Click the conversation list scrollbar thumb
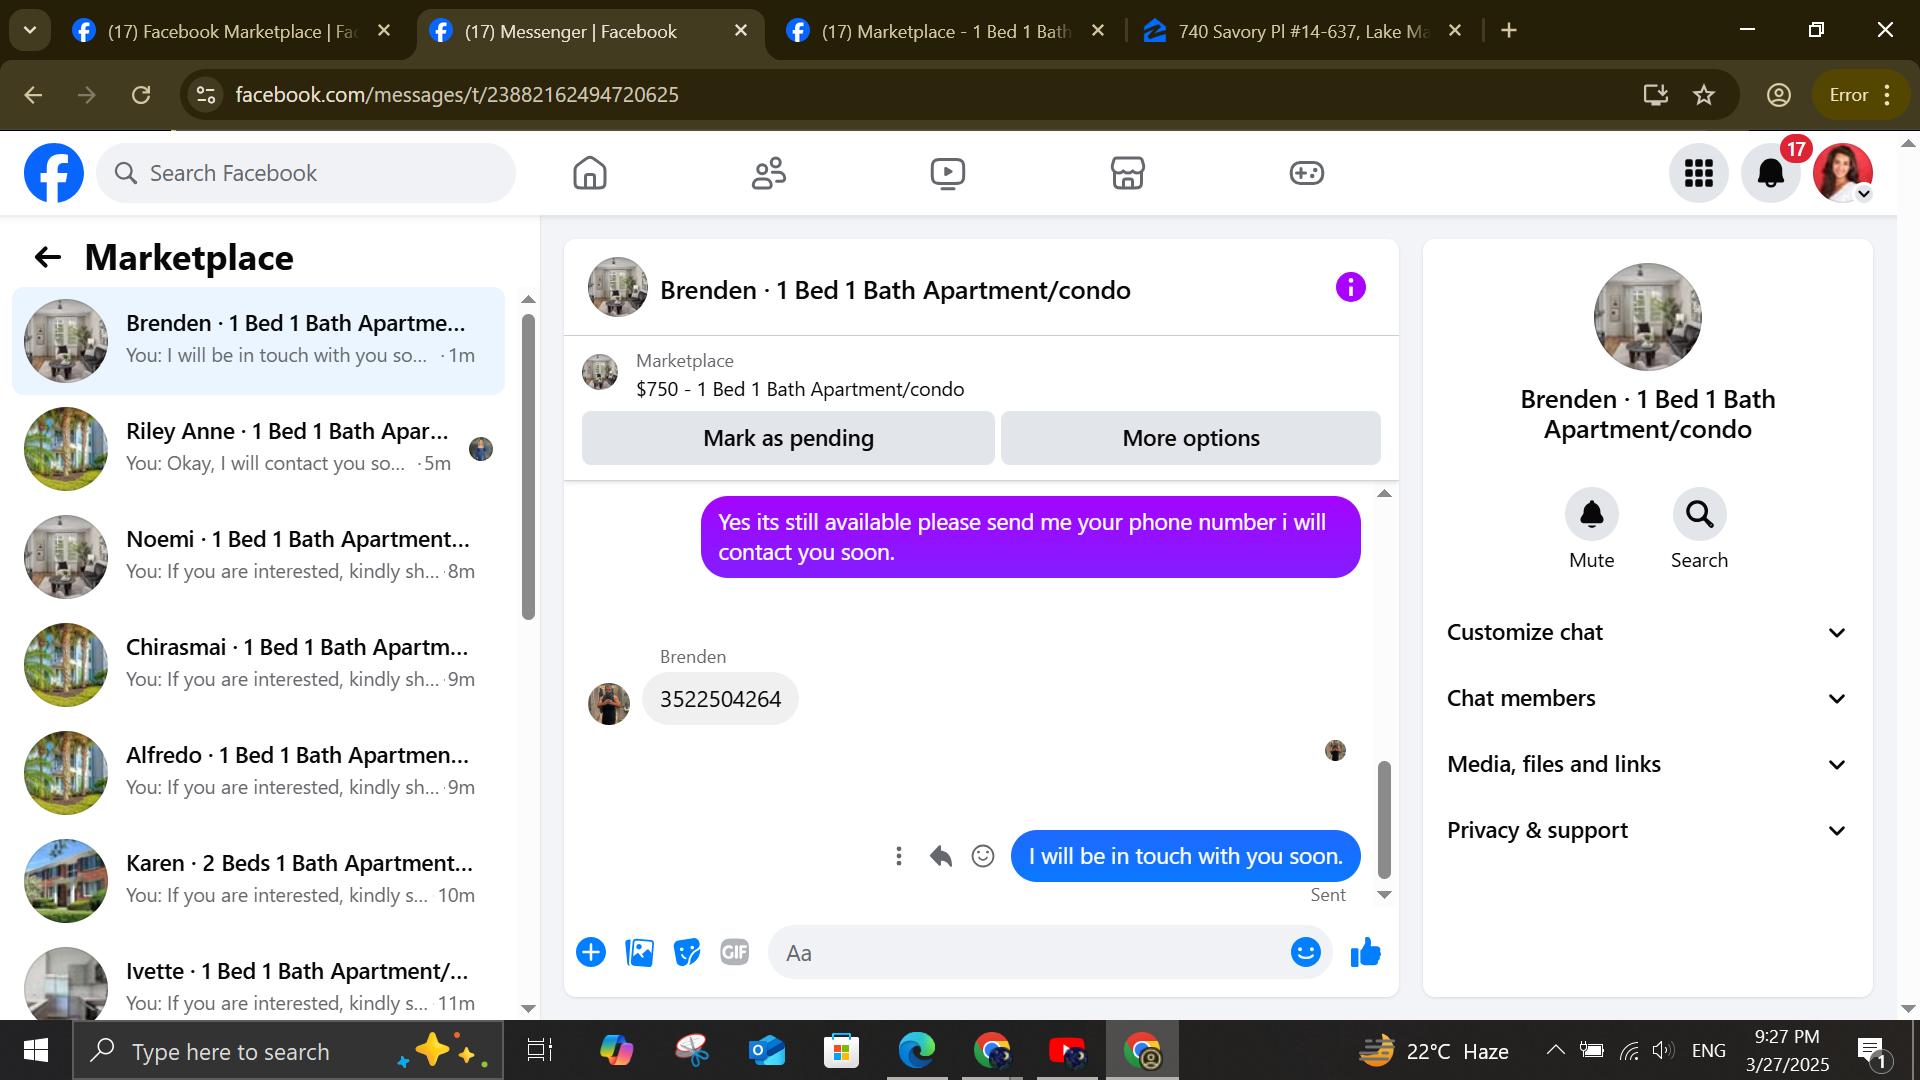 pyautogui.click(x=528, y=466)
